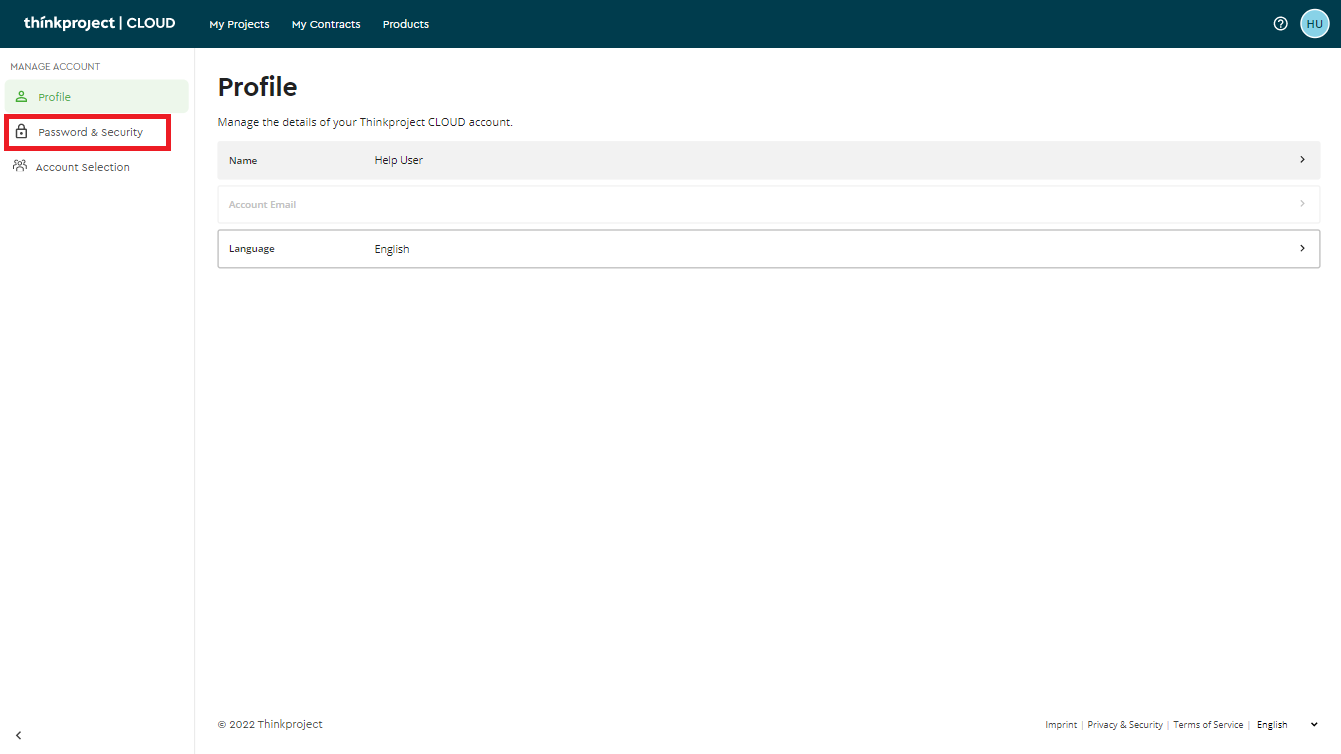1341x754 pixels.
Task: Click the help question mark icon
Action: 1280,24
